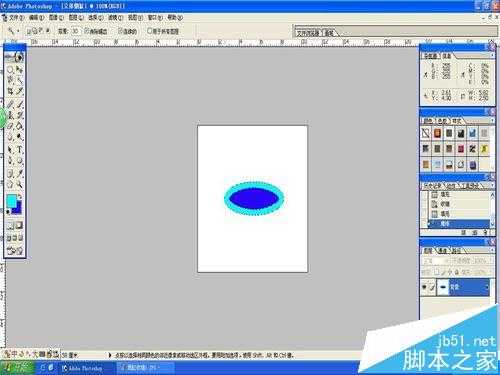Viewport: 500px width, 375px height.
Task: Select the Eyedropper tool
Action: click(x=19, y=173)
